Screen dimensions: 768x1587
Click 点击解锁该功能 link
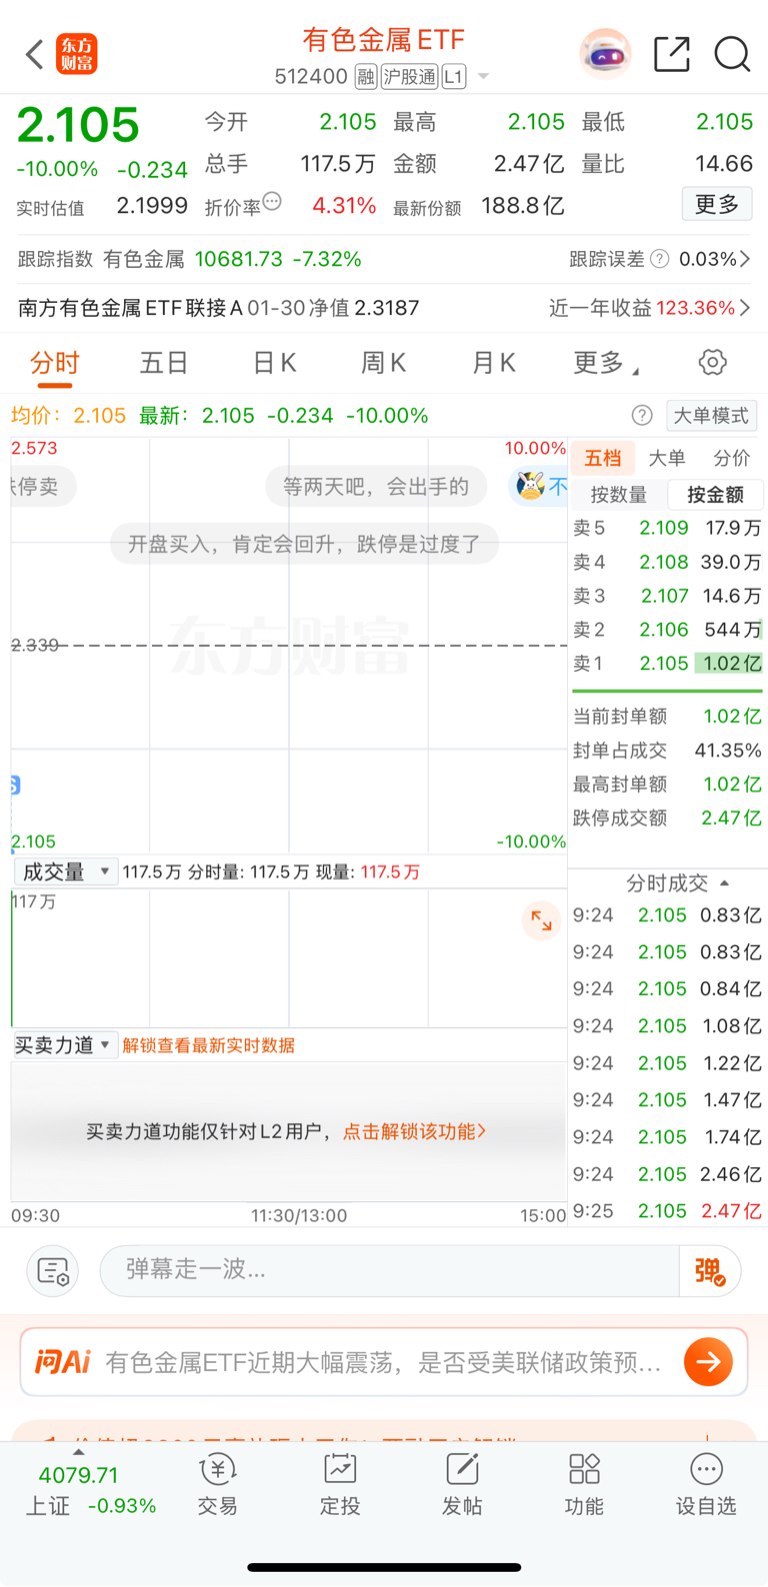(x=415, y=1131)
